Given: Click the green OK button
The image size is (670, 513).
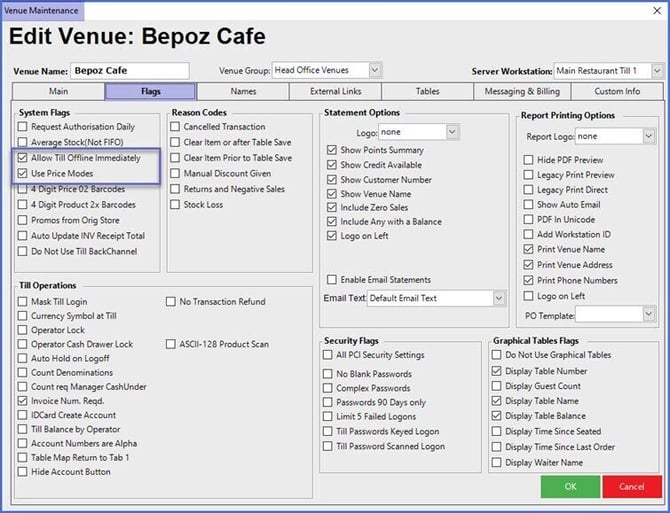Looking at the screenshot, I should pos(569,486).
